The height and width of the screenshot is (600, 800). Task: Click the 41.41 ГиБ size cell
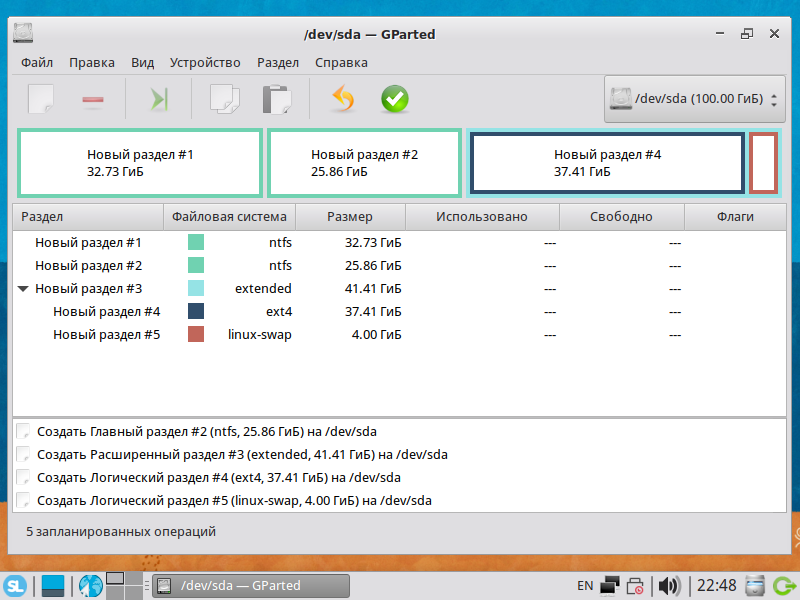(373, 288)
